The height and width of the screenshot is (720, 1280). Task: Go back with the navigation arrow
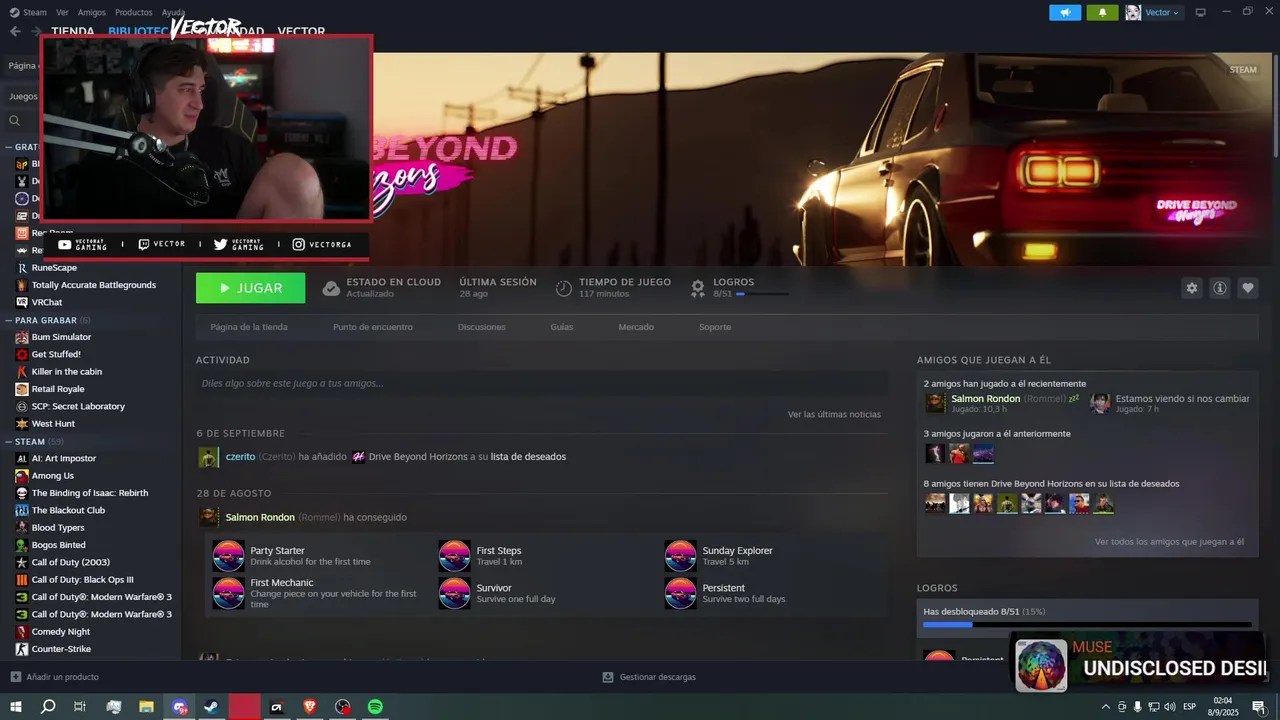pos(15,31)
